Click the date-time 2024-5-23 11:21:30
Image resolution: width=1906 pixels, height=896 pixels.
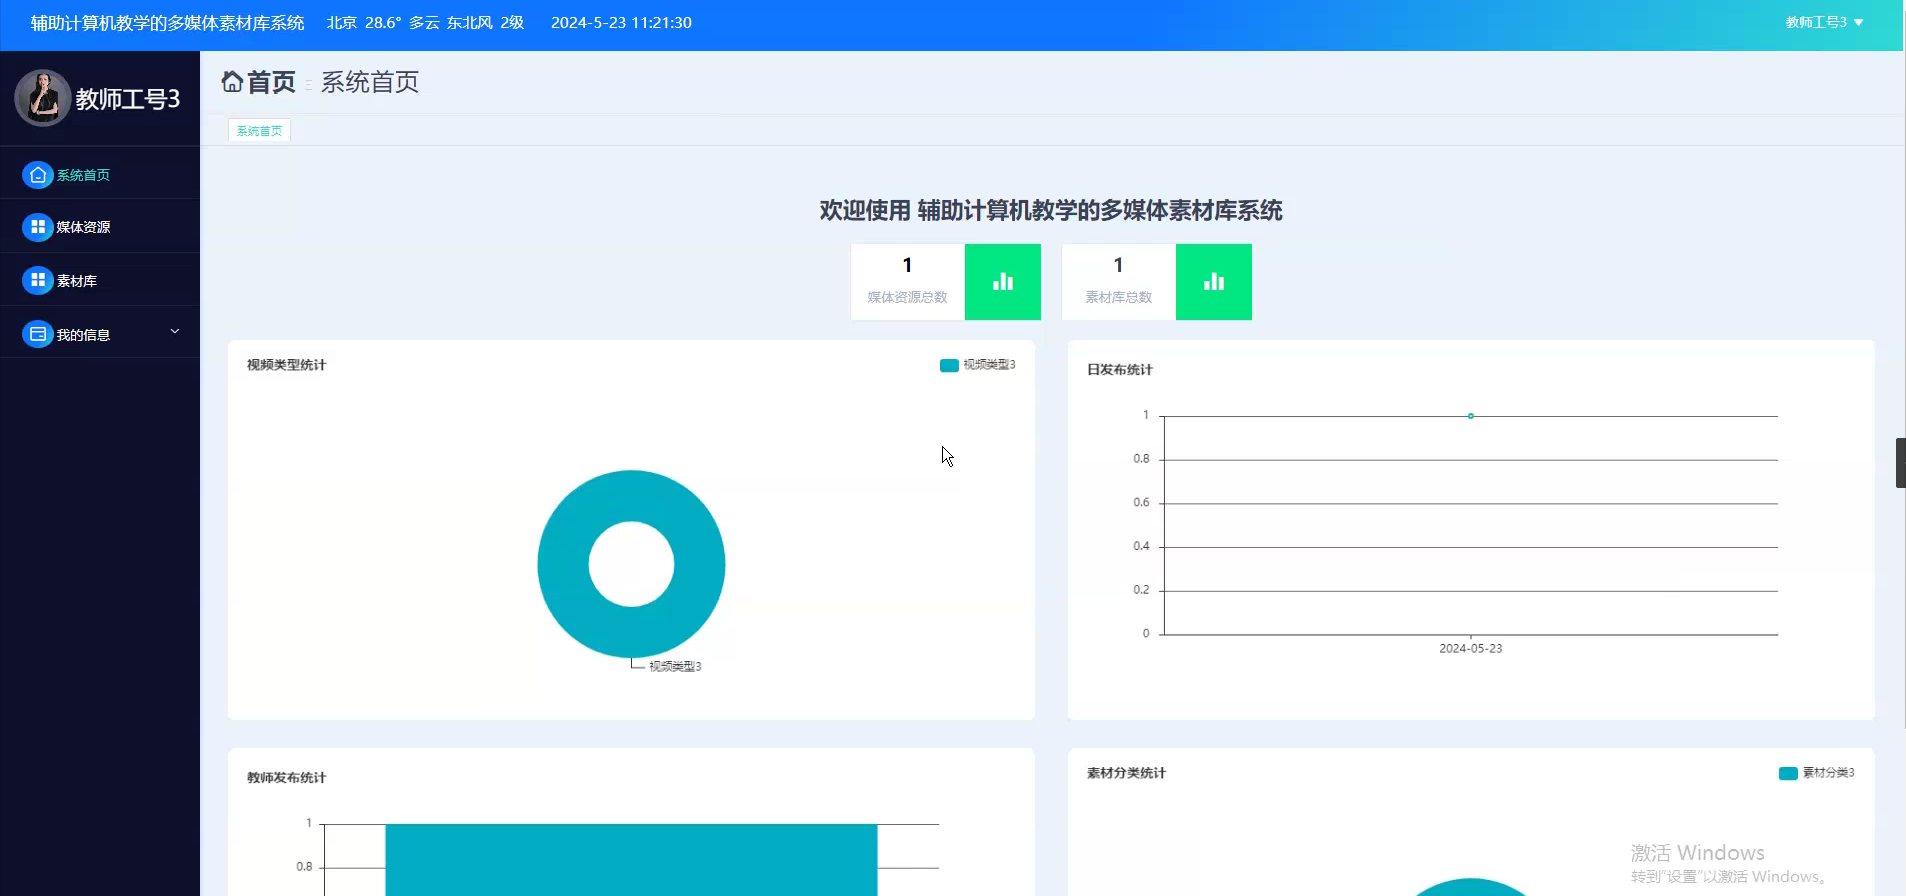click(621, 23)
